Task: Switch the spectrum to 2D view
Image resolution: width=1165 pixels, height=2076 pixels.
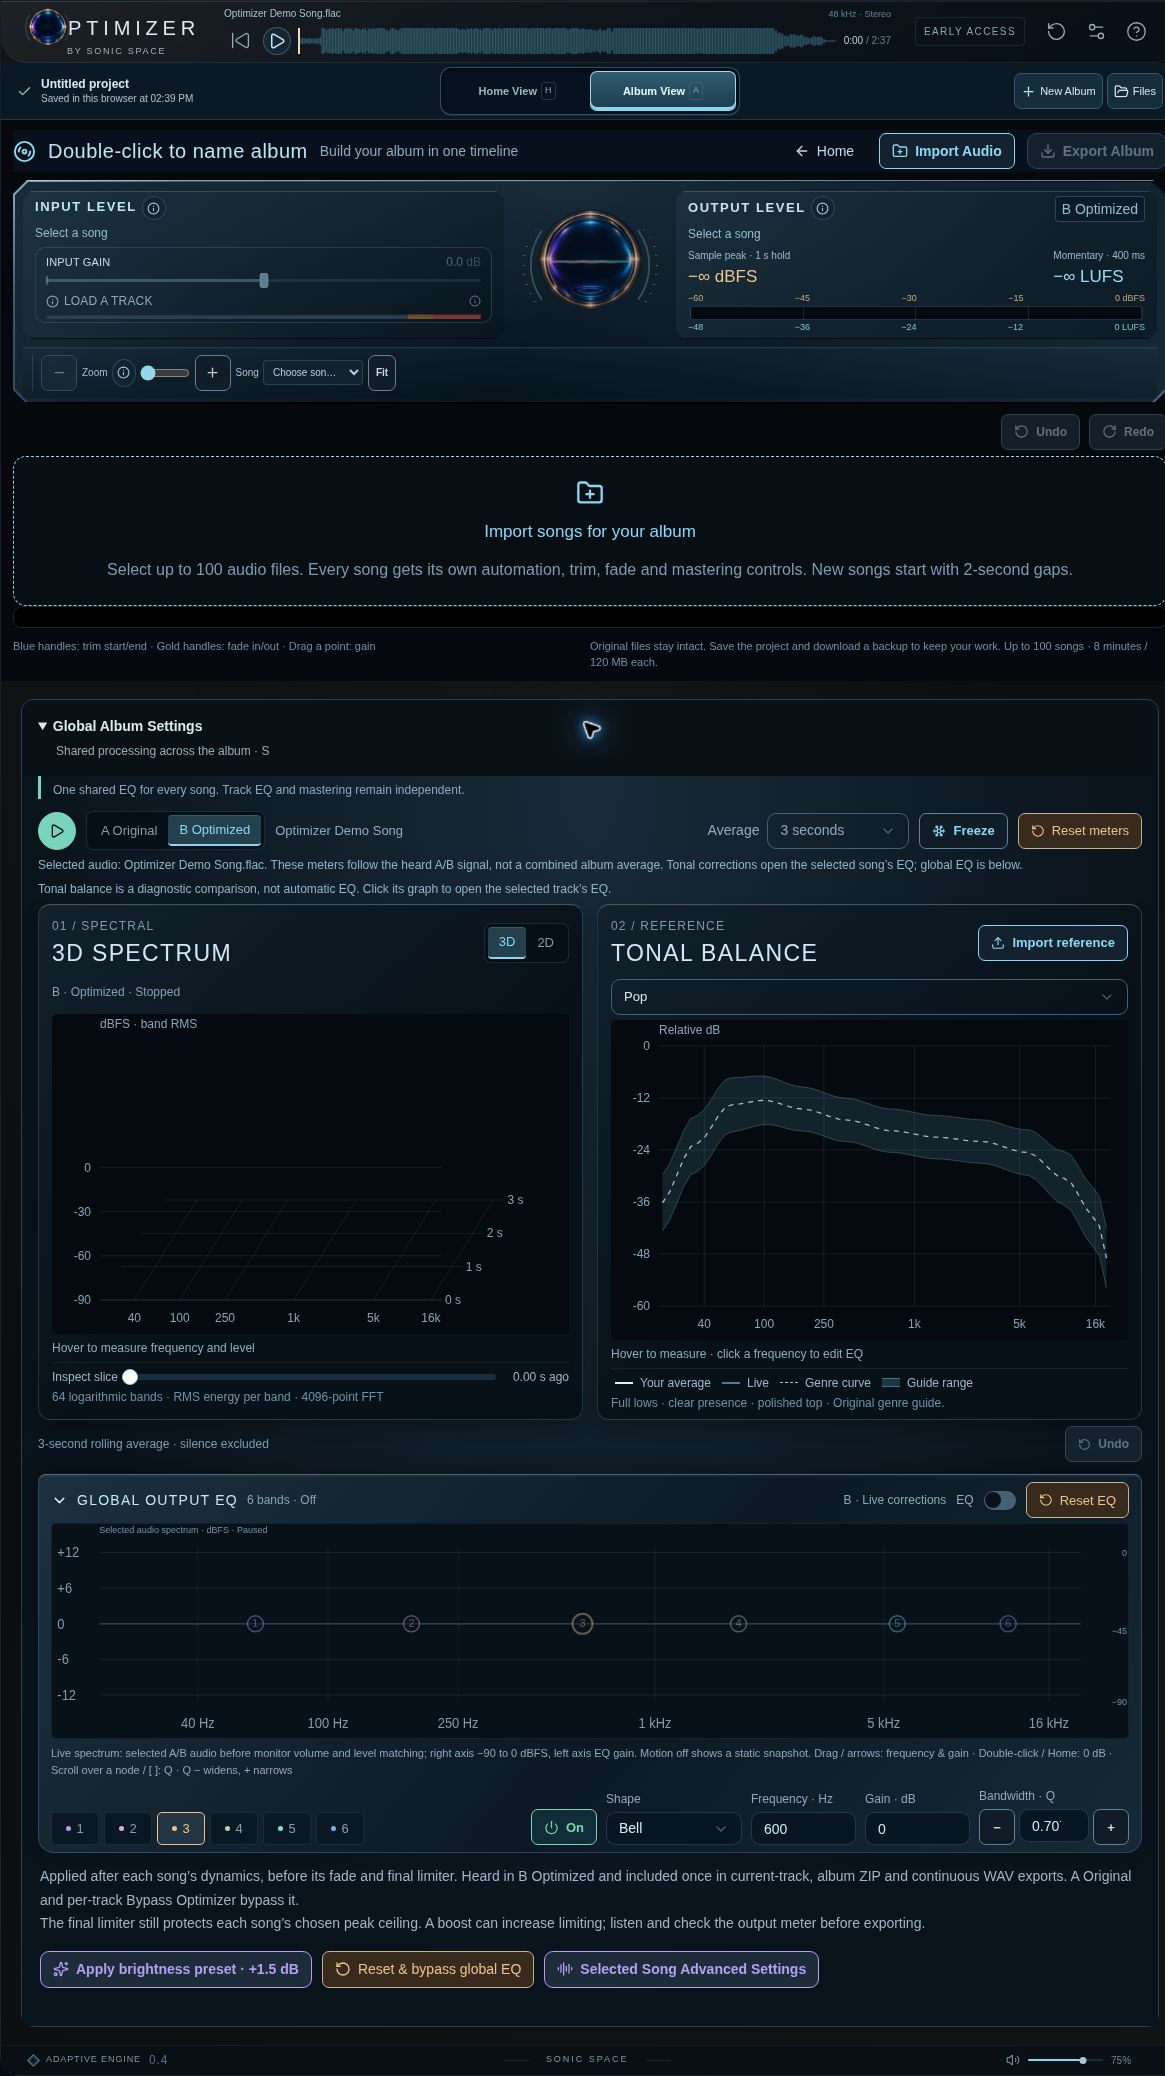Action: pyautogui.click(x=545, y=943)
